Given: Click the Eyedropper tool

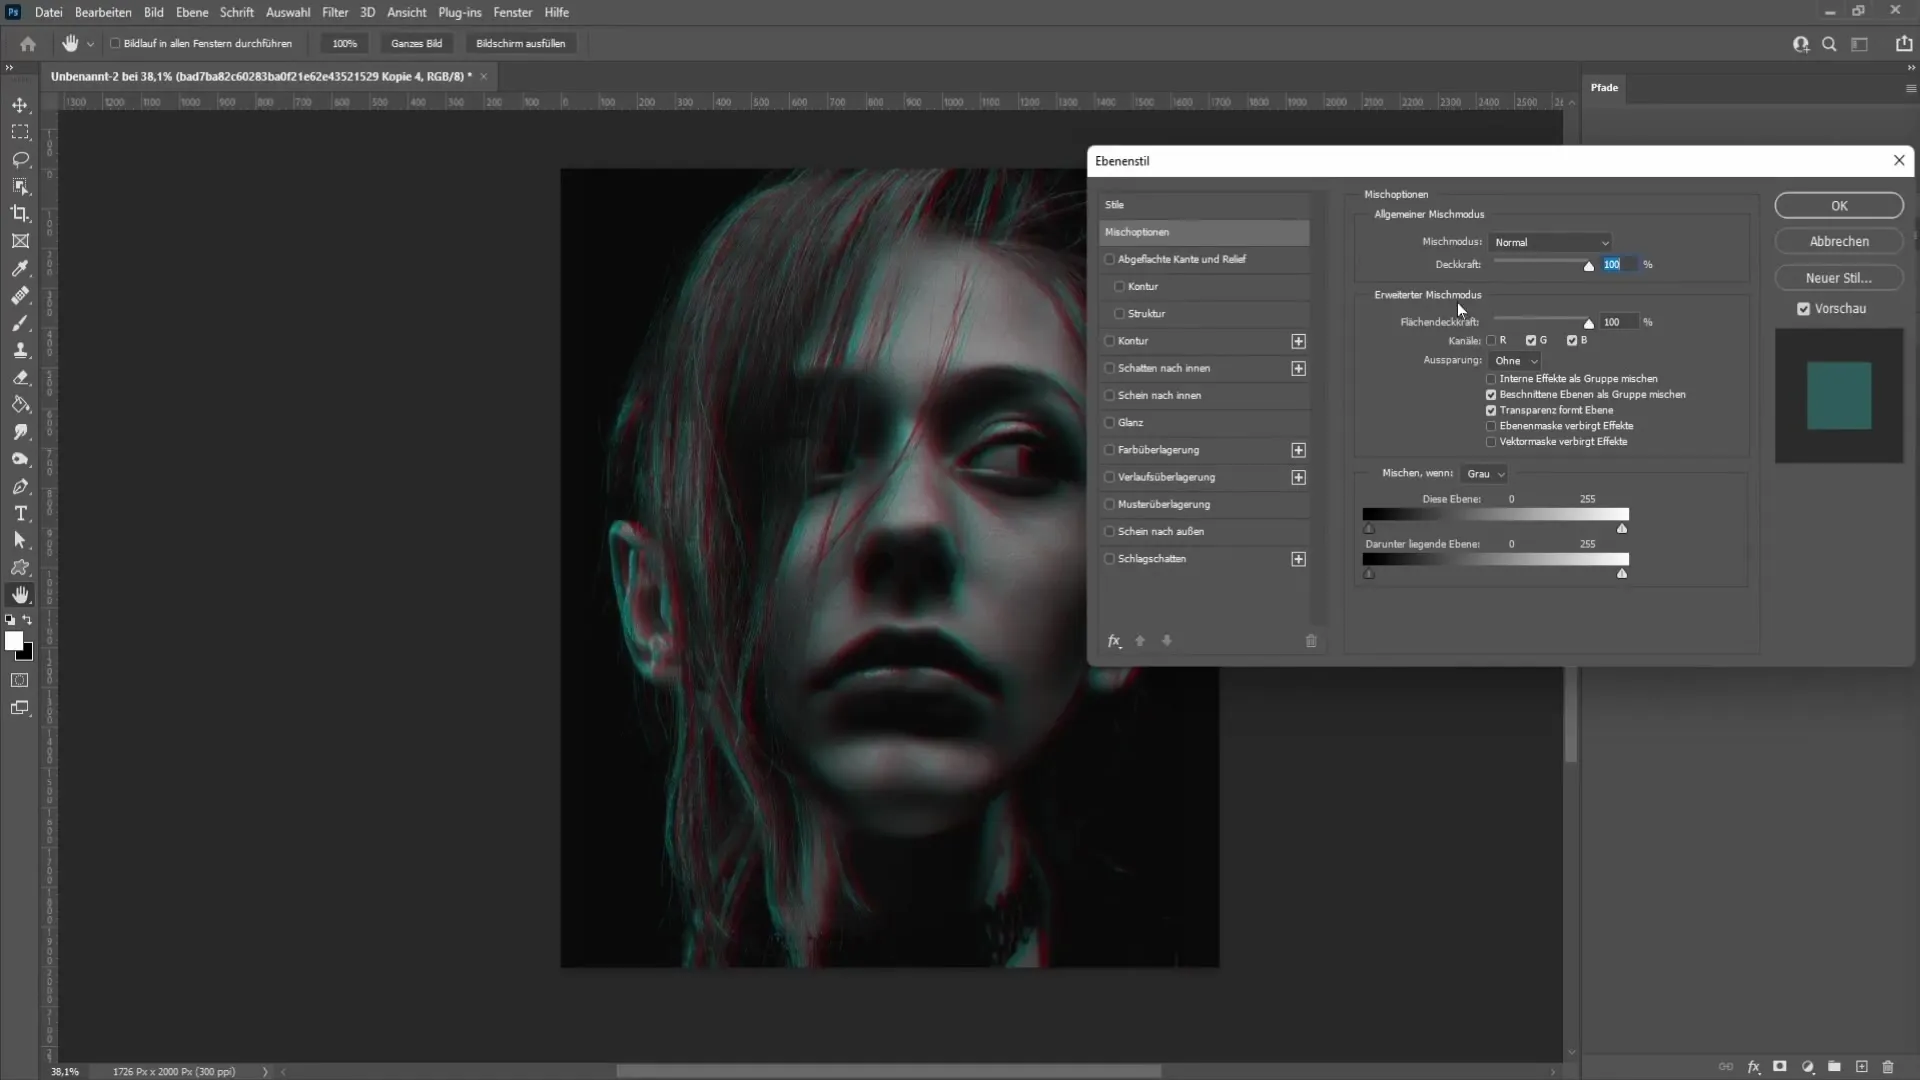Looking at the screenshot, I should coord(20,269).
